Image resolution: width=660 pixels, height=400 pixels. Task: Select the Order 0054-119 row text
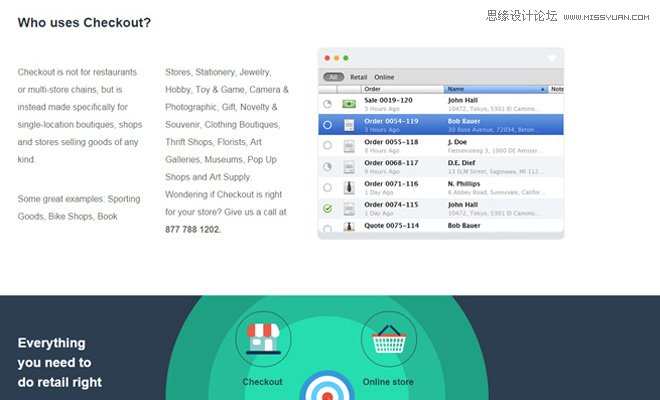[x=391, y=121]
